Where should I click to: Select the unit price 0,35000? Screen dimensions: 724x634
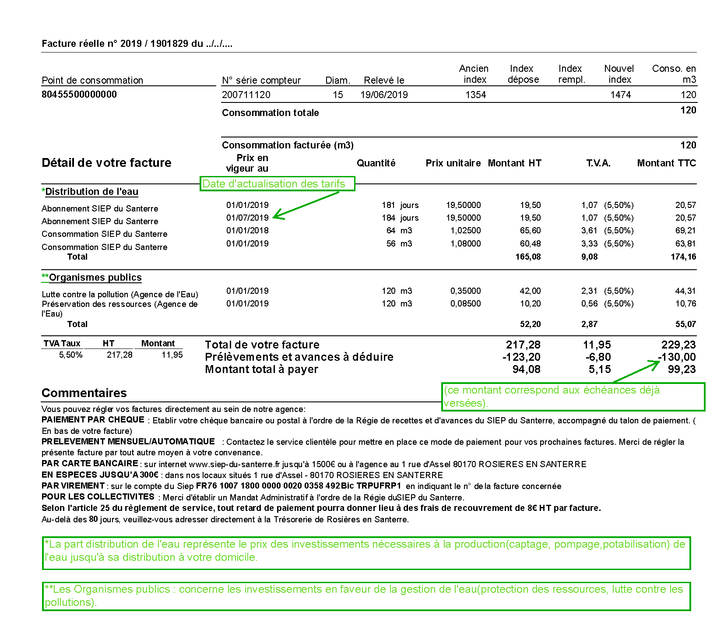pos(465,291)
